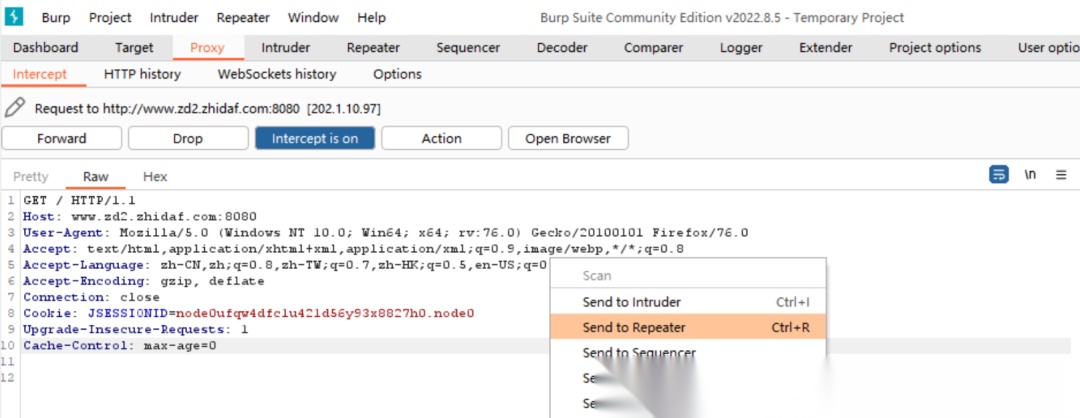
Task: Open the User options tab
Action: point(1048,48)
